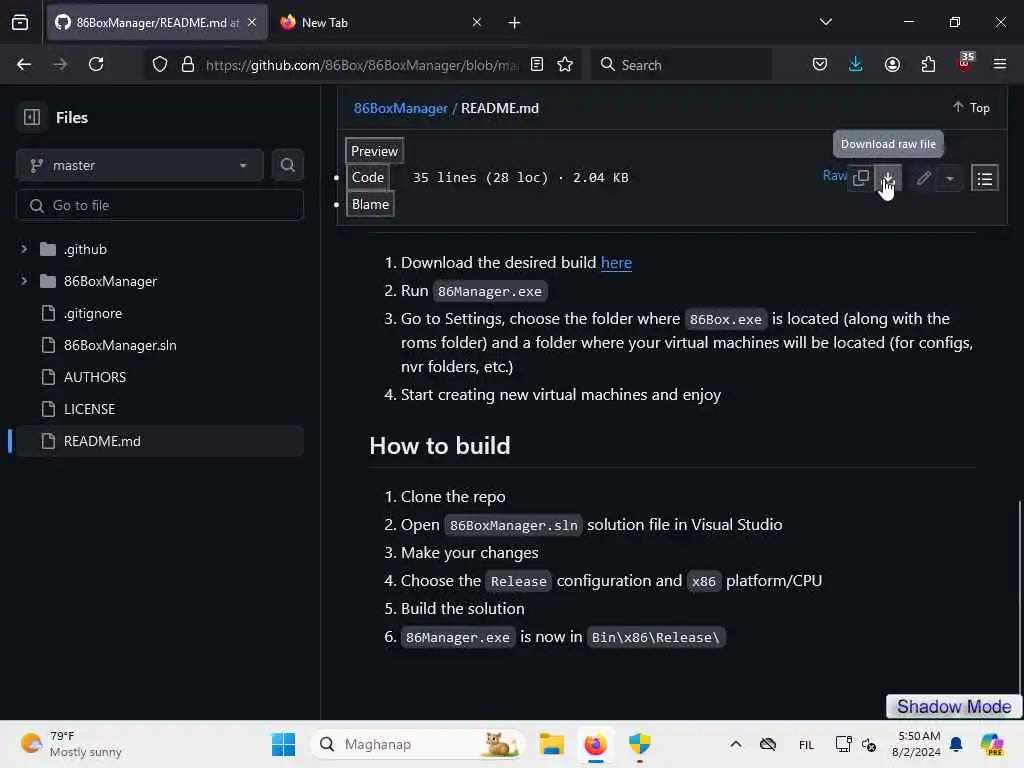This screenshot has height=768, width=1024.
Task: Switch to the Blame view
Action: [370, 204]
